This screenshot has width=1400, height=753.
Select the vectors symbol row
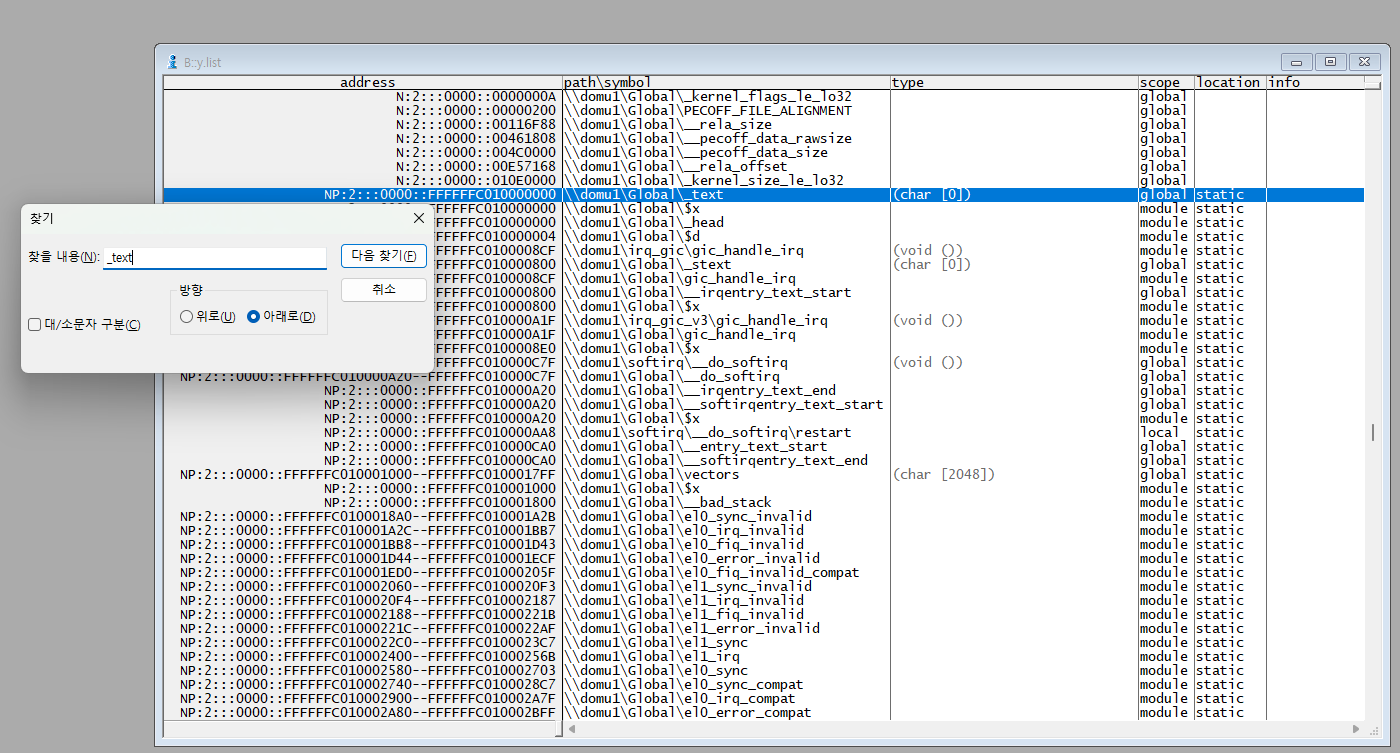pyautogui.click(x=700, y=475)
